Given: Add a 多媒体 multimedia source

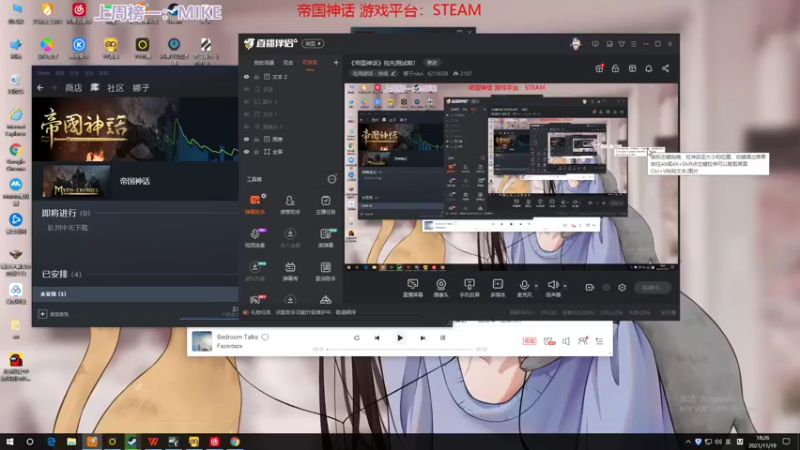Looking at the screenshot, I should [x=497, y=288].
